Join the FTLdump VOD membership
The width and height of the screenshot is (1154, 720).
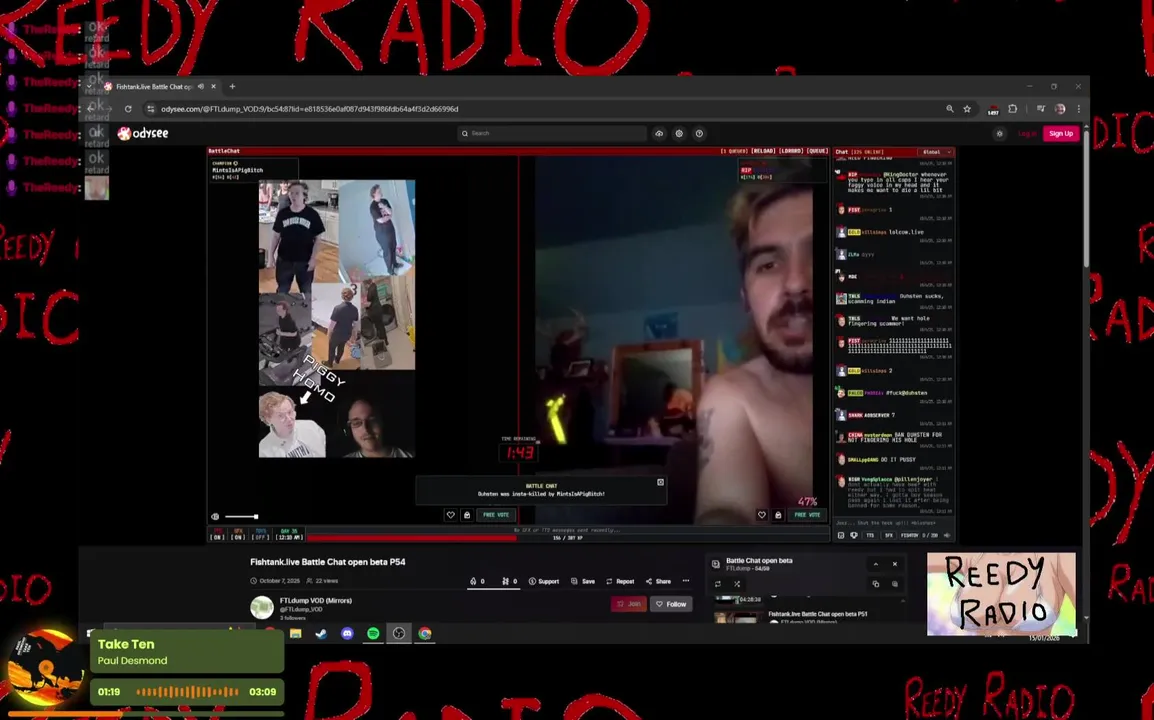629,604
